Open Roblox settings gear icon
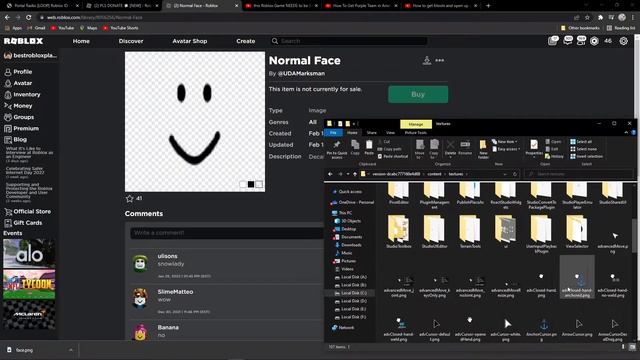Viewport: 640px width, 360px height. coord(623,41)
